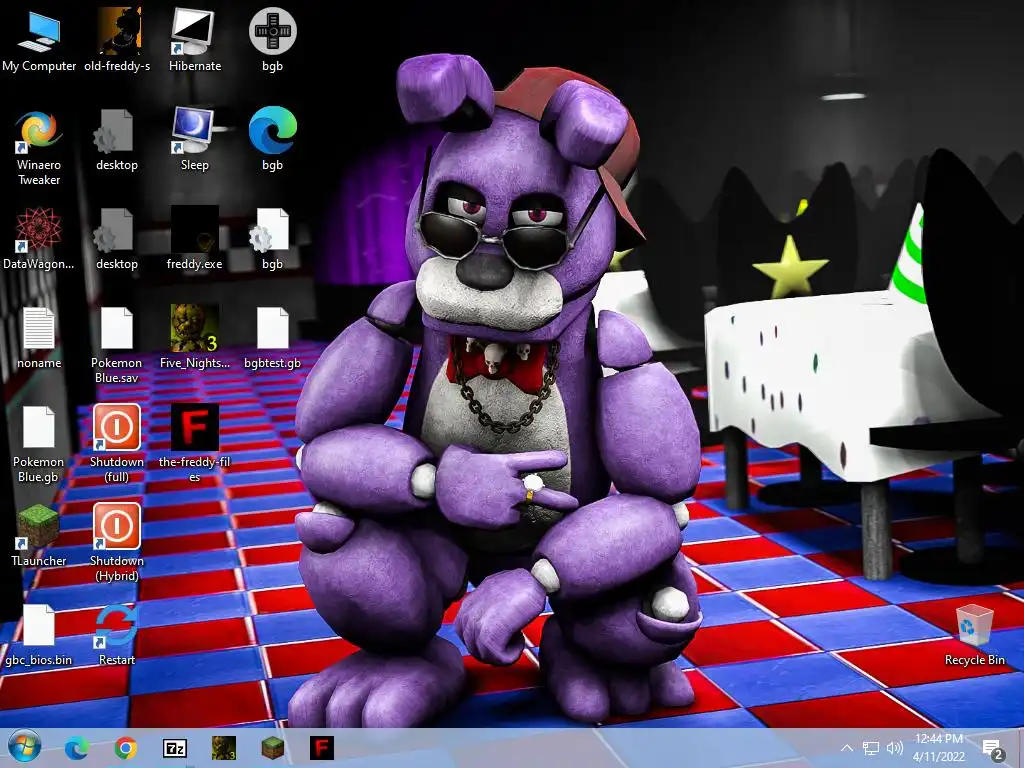Open 7-Zip from the taskbar
Viewport: 1024px width, 768px height.
[174, 748]
